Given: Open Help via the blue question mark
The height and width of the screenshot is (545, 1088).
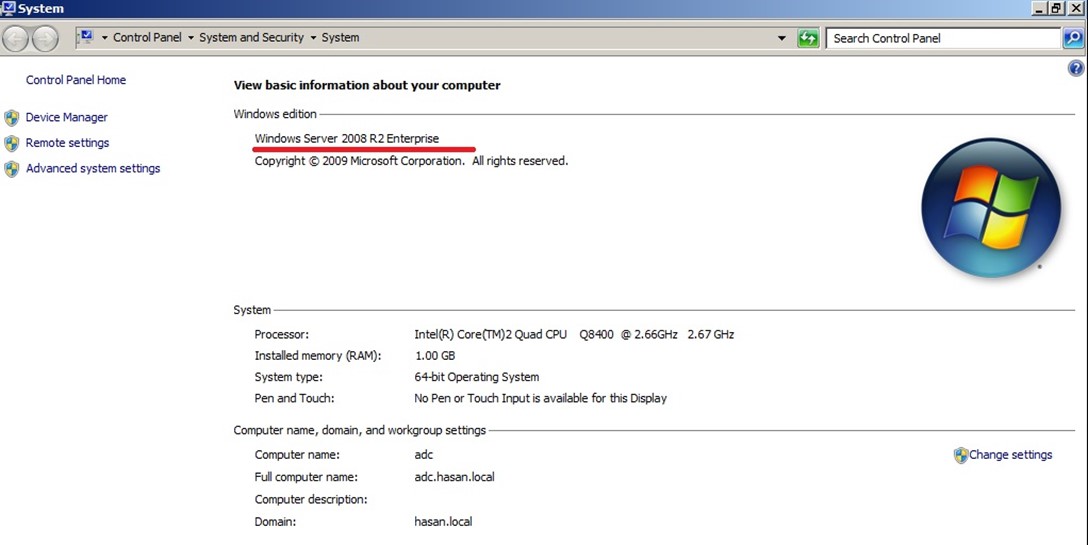Looking at the screenshot, I should pyautogui.click(x=1076, y=68).
